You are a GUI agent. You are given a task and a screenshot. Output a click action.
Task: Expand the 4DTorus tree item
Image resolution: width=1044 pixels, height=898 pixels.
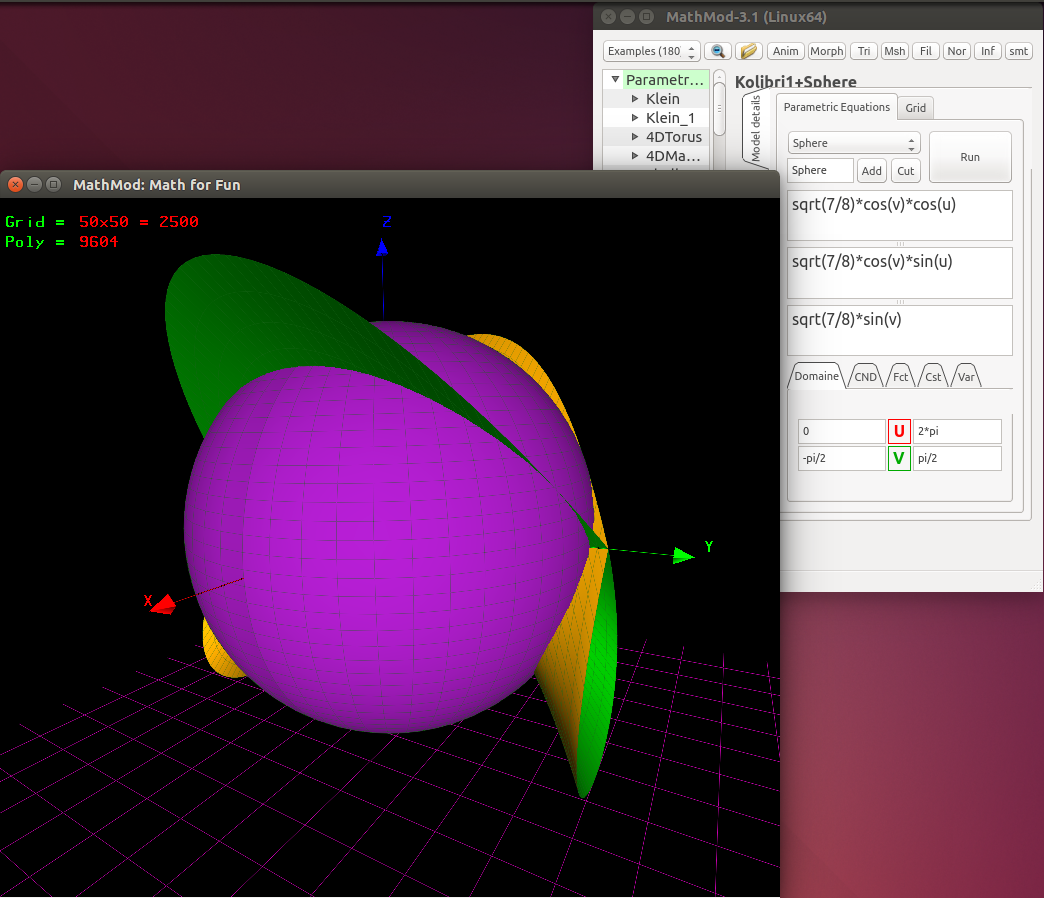(635, 137)
